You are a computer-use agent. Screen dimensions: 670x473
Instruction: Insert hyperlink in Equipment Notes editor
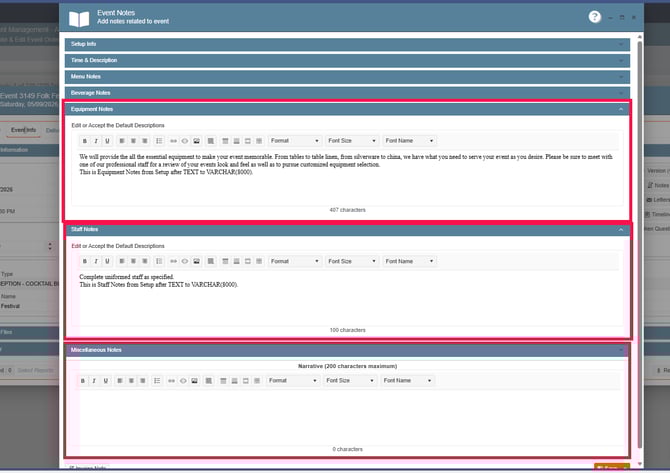[173, 141]
